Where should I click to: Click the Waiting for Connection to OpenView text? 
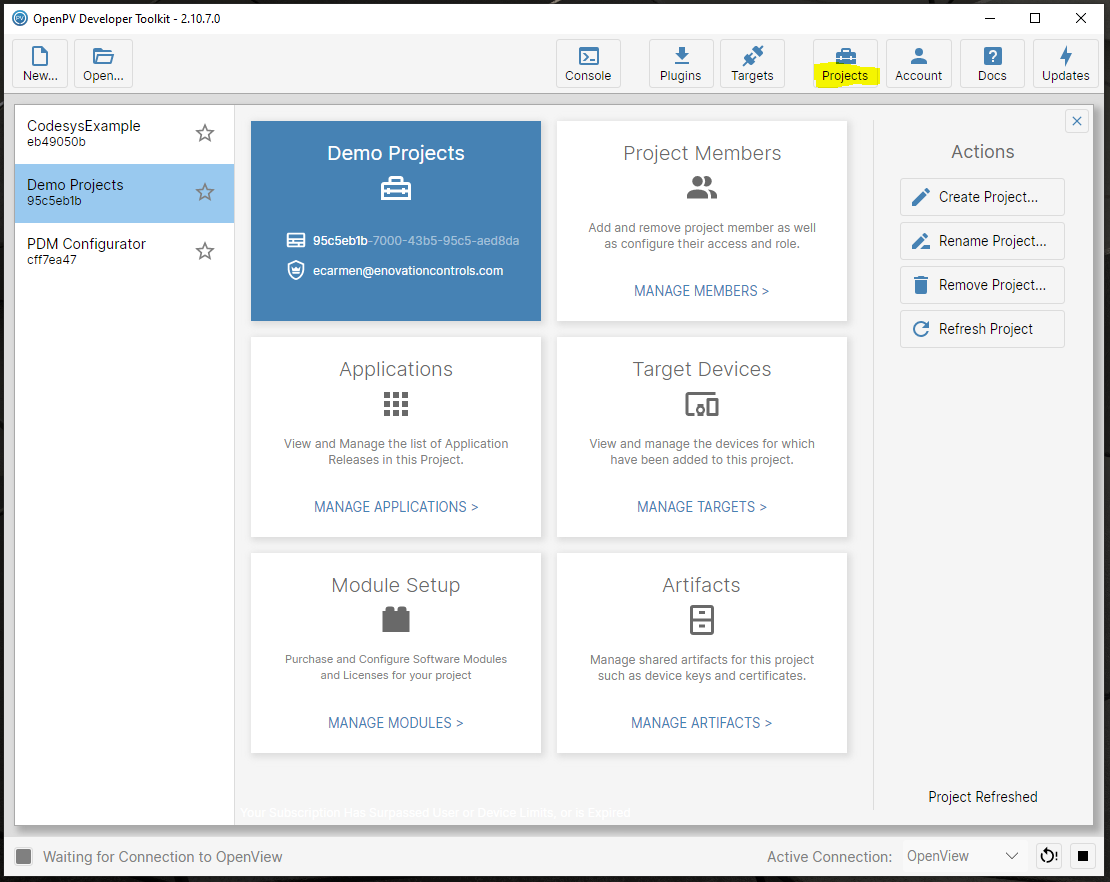(x=163, y=857)
